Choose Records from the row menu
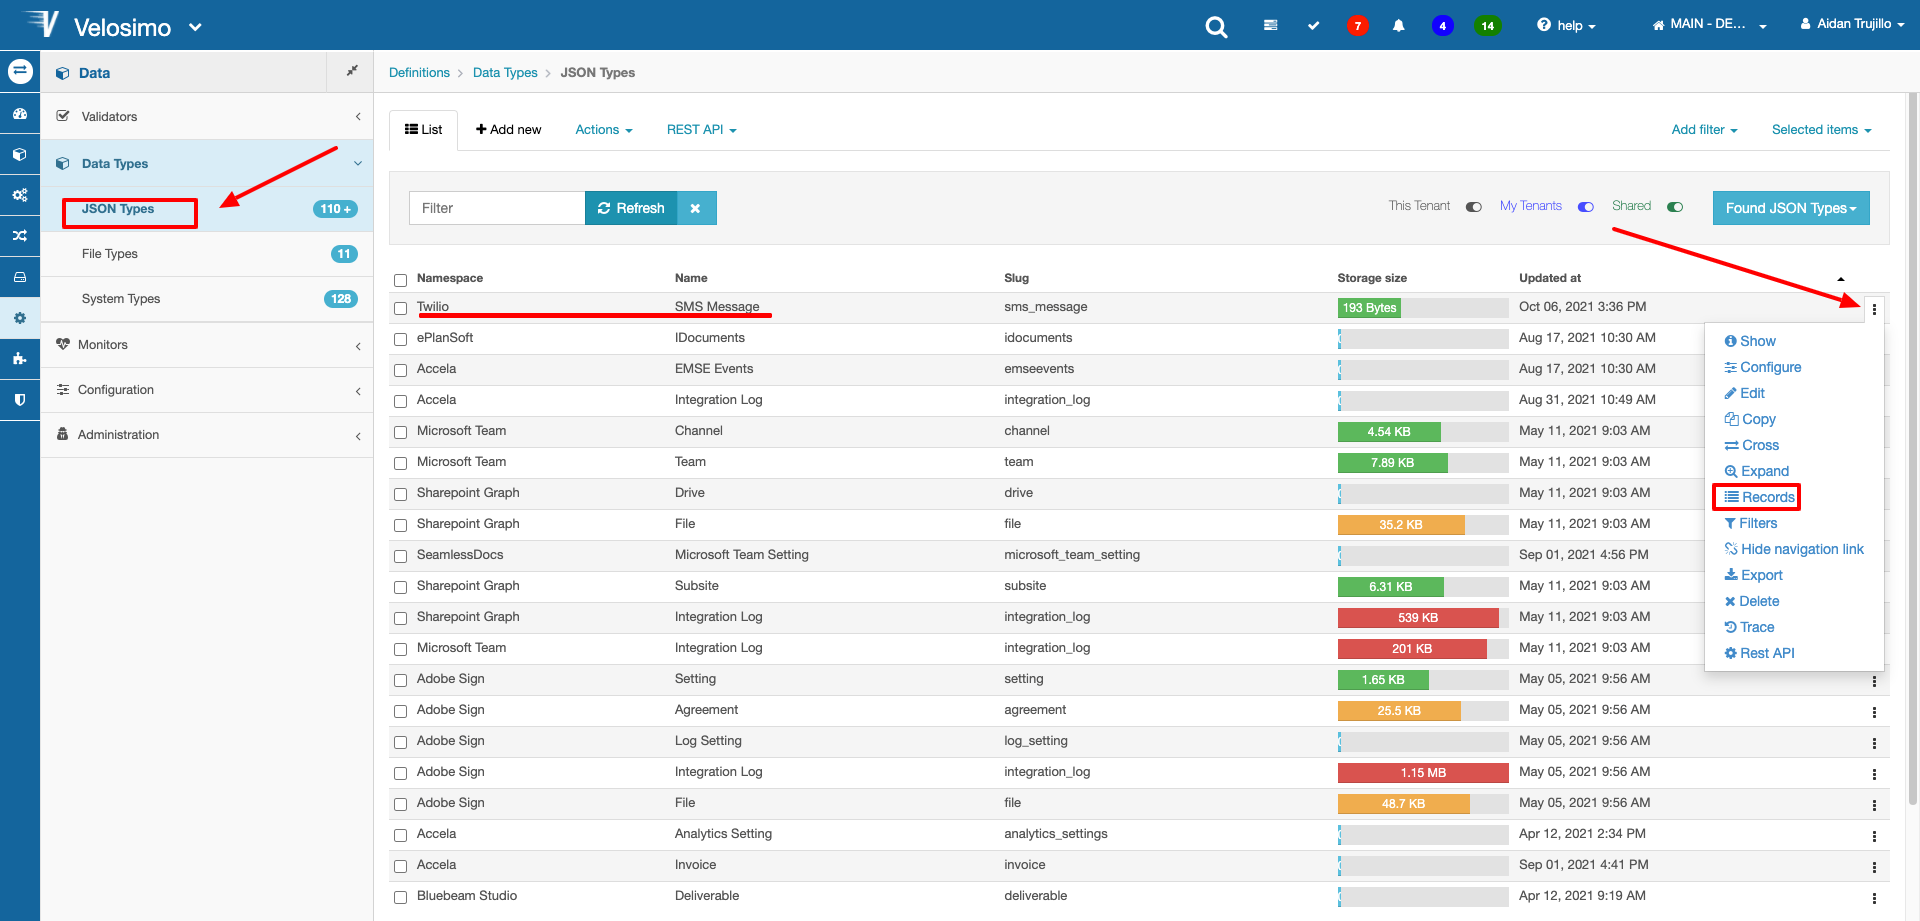Viewport: 1920px width, 921px height. [1759, 497]
